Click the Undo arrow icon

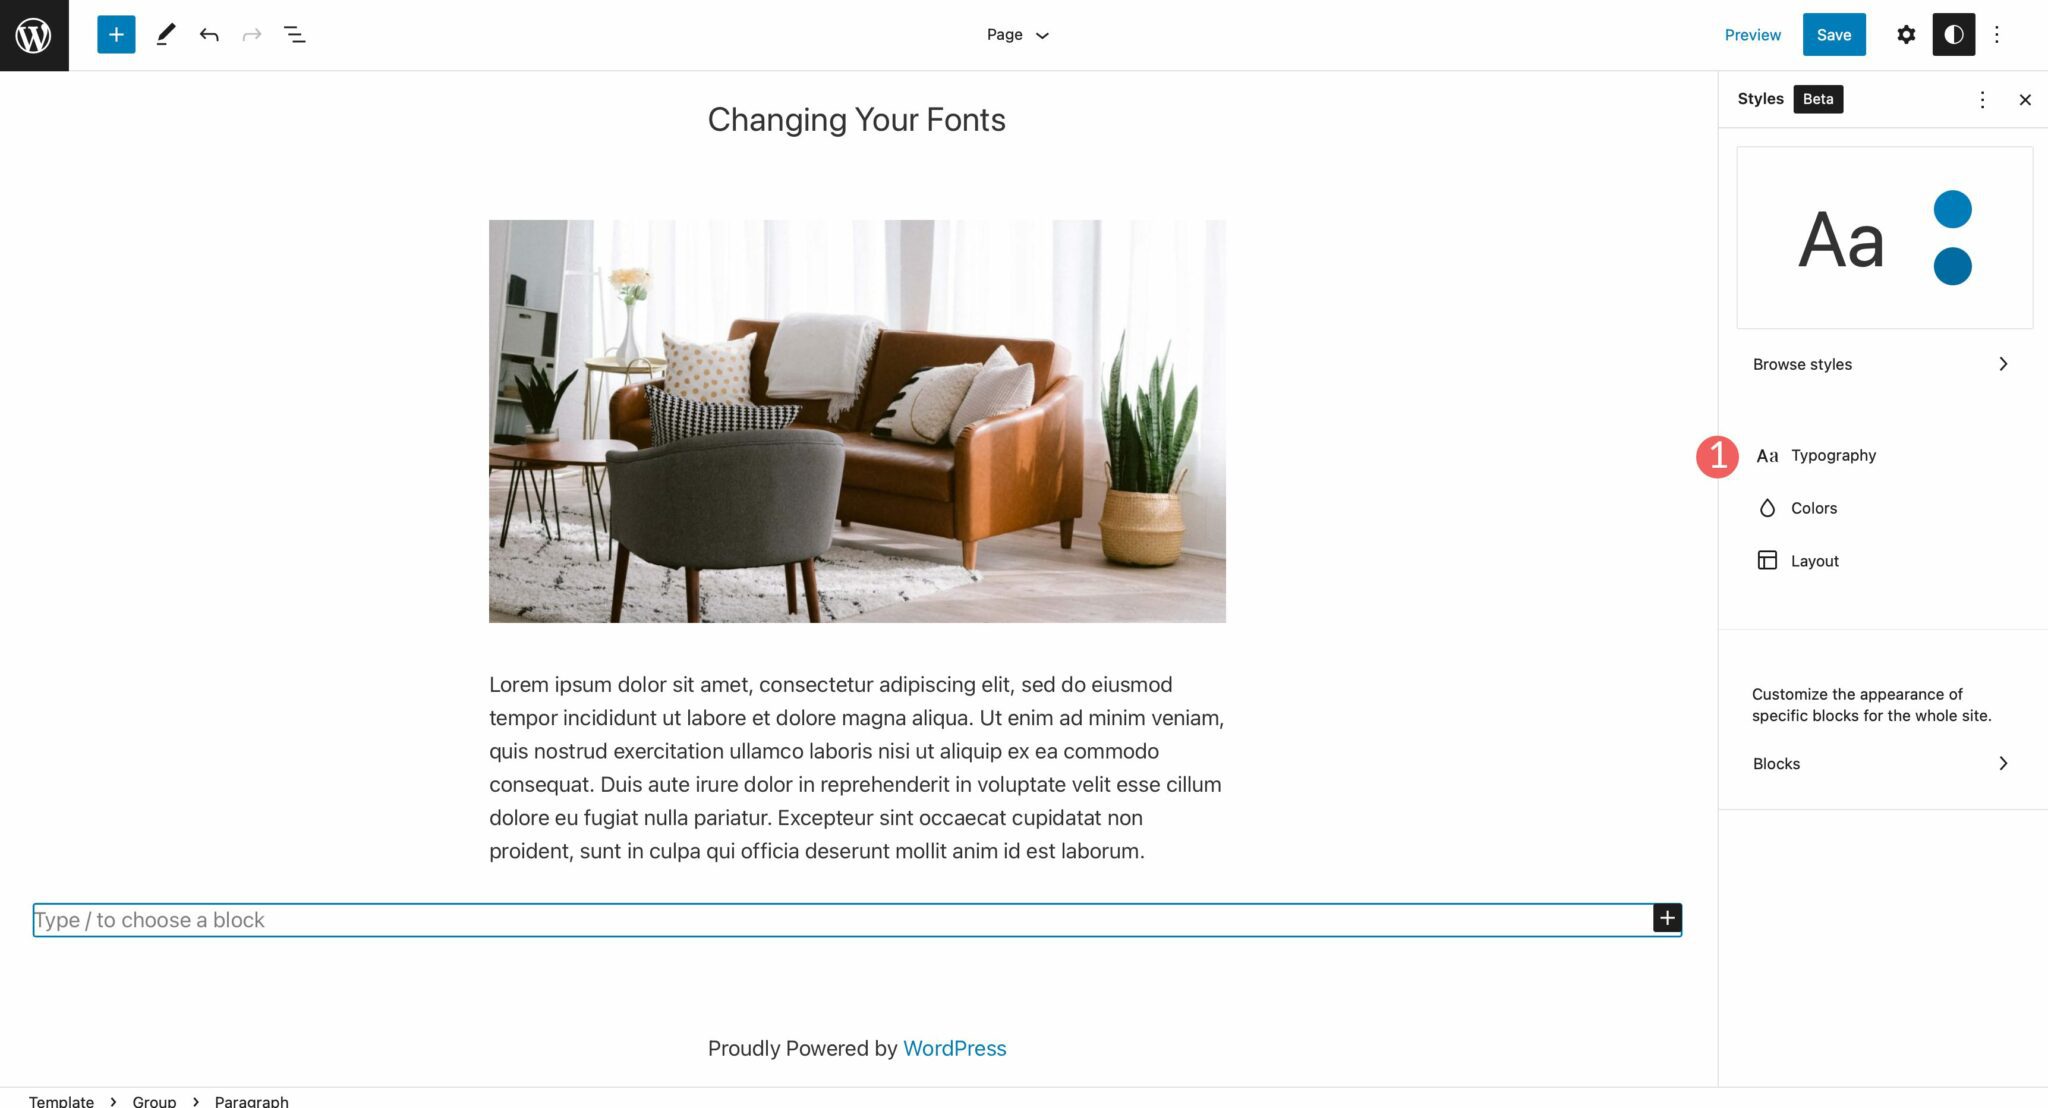coord(207,34)
